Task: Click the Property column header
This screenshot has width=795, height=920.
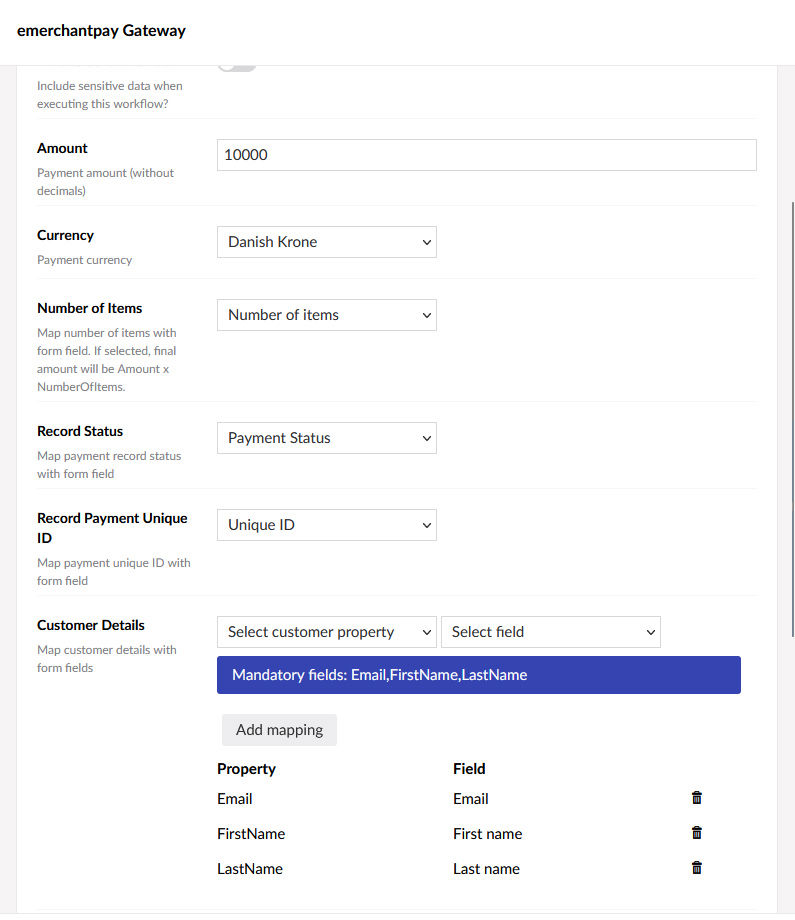Action: [246, 769]
